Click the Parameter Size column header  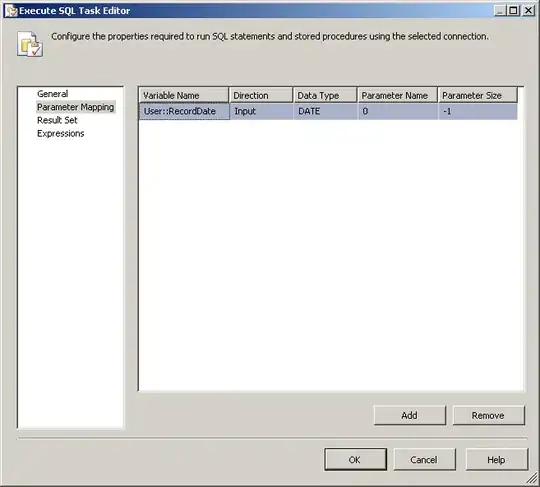coord(478,95)
